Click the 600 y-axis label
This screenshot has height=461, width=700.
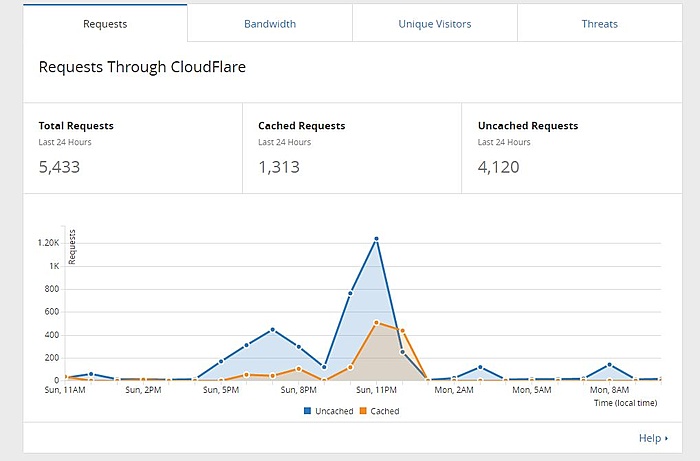(52, 311)
